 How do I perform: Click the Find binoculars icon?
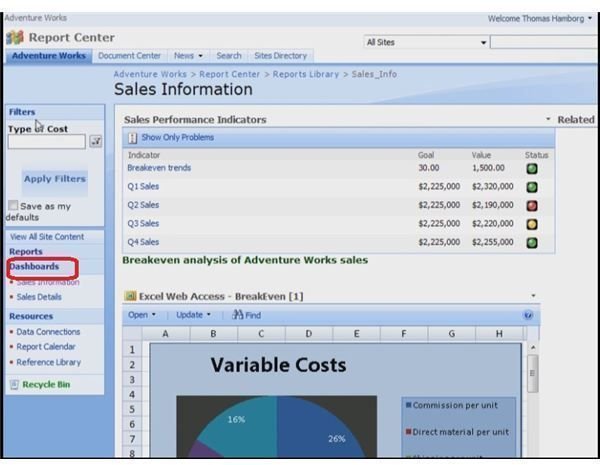coord(238,315)
